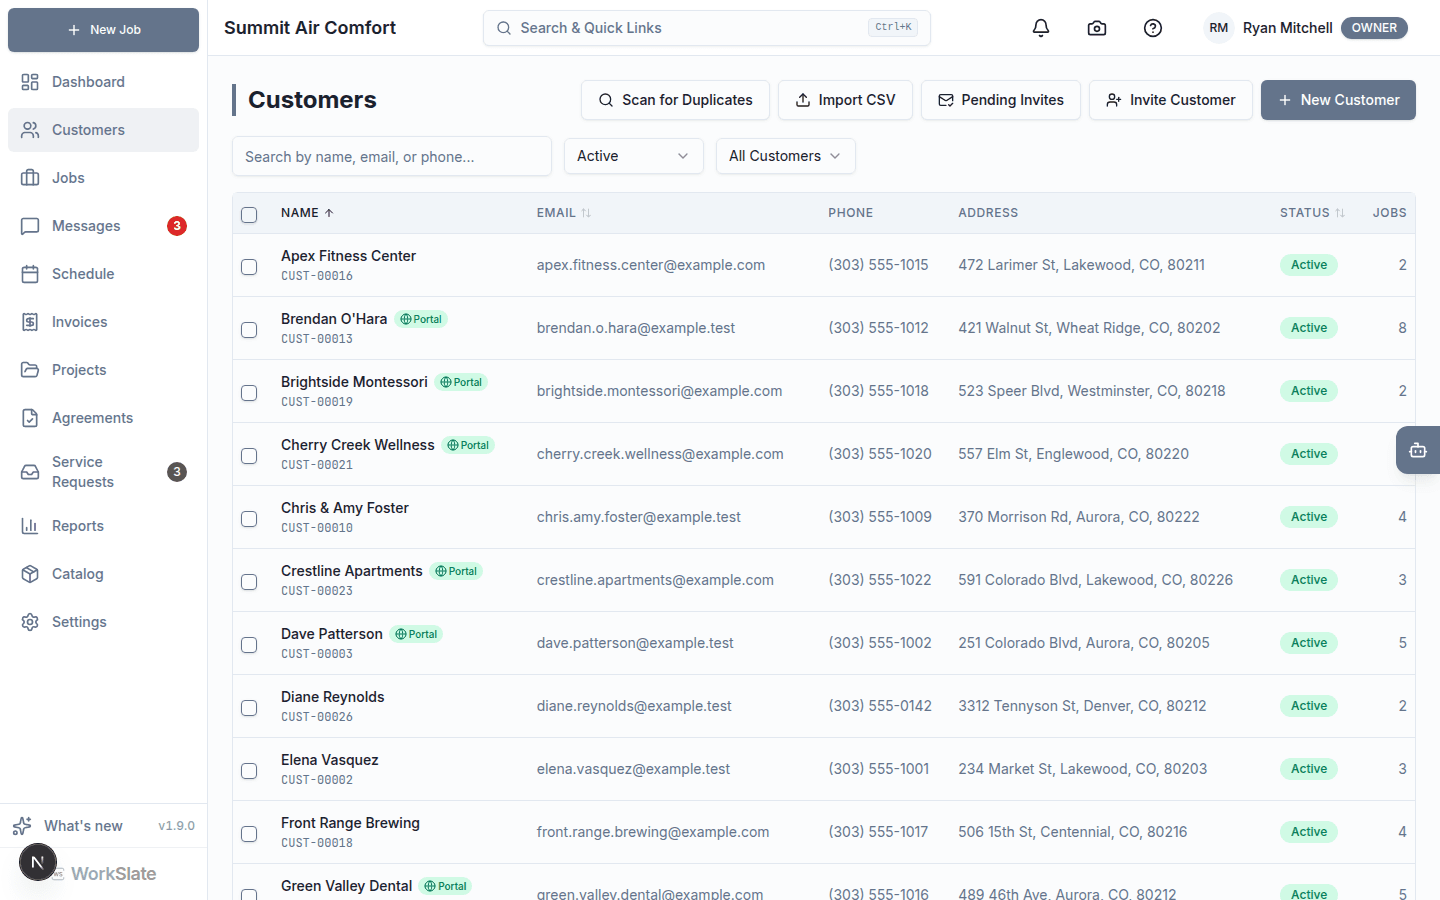Check the Brightside Montessori row checkbox
Viewport: 1440px width, 900px height.
(x=249, y=393)
